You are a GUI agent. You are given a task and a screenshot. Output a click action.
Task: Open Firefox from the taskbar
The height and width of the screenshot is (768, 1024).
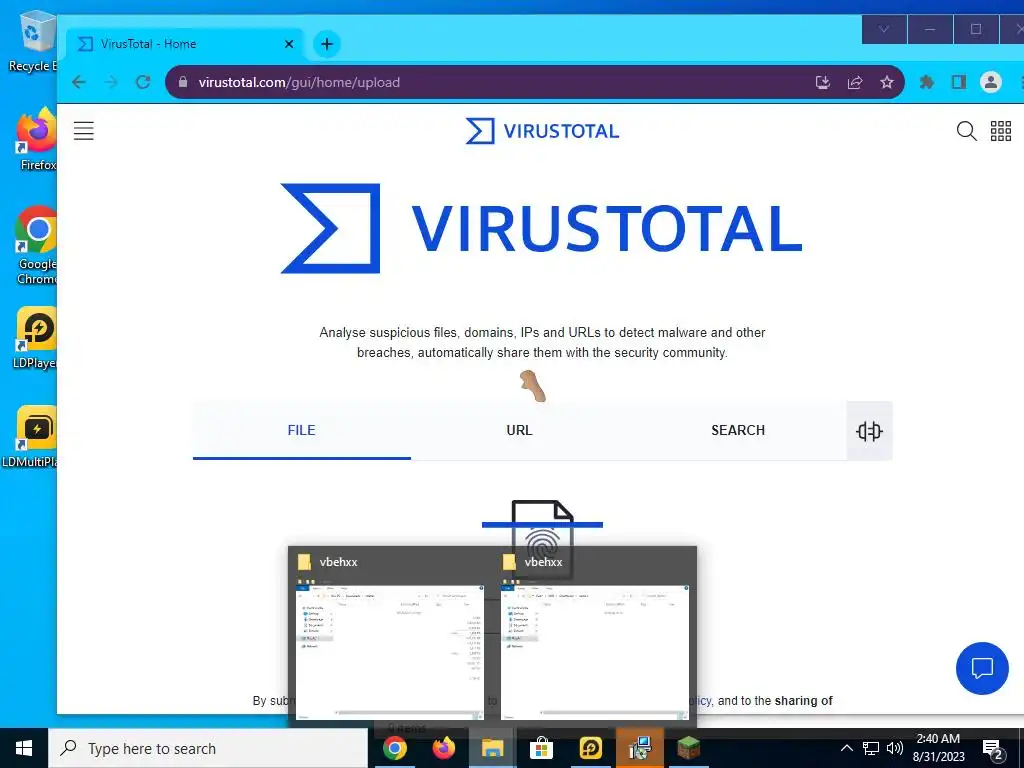click(444, 748)
